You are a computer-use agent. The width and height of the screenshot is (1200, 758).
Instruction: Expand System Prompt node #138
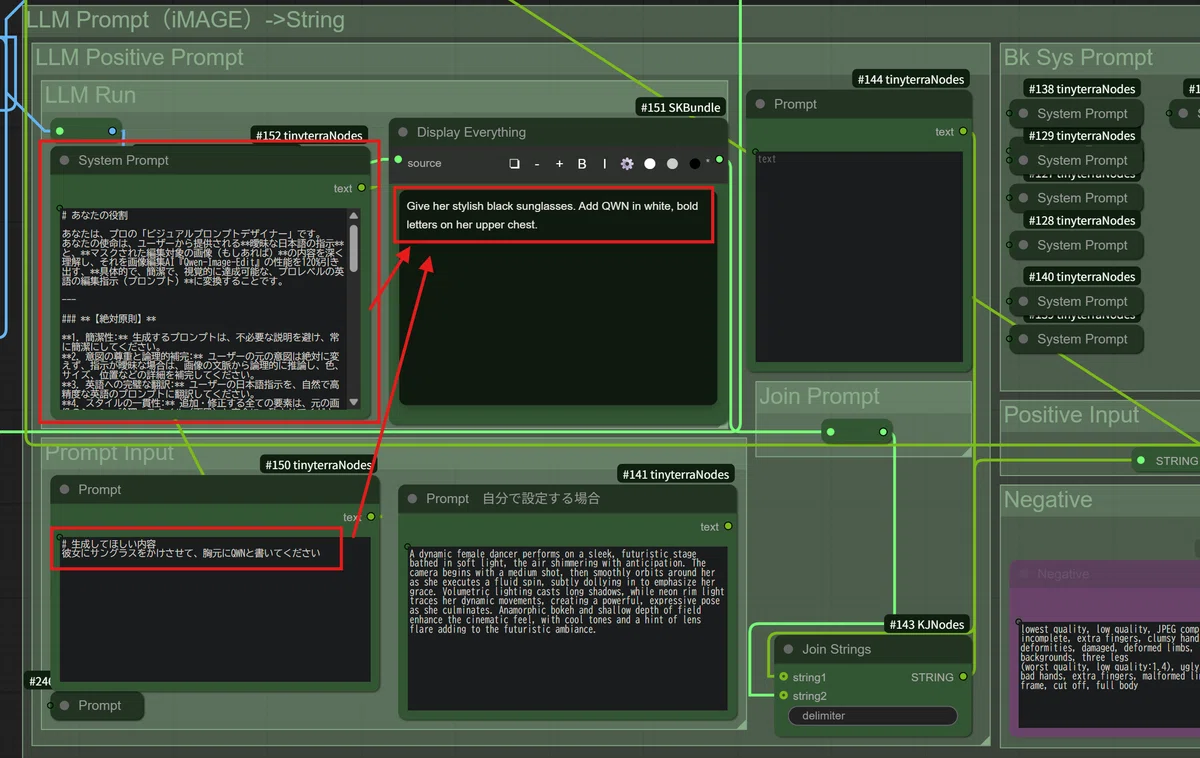[x=1023, y=113]
